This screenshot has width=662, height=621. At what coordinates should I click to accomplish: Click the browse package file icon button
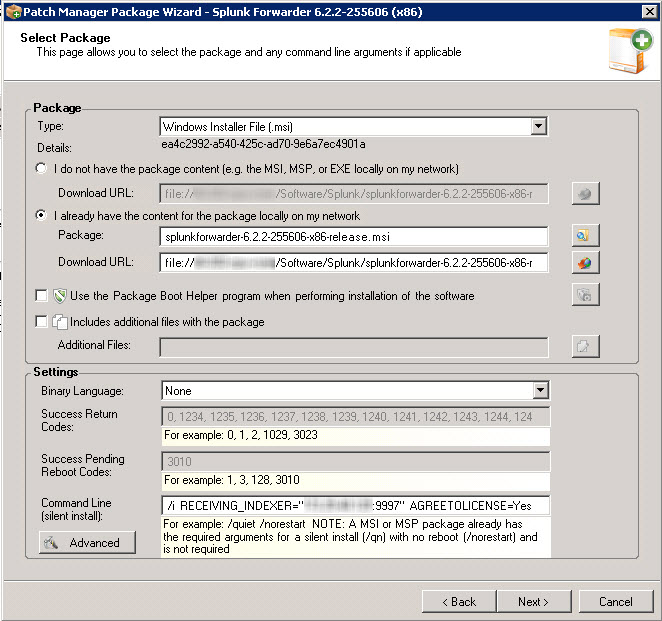(x=586, y=236)
